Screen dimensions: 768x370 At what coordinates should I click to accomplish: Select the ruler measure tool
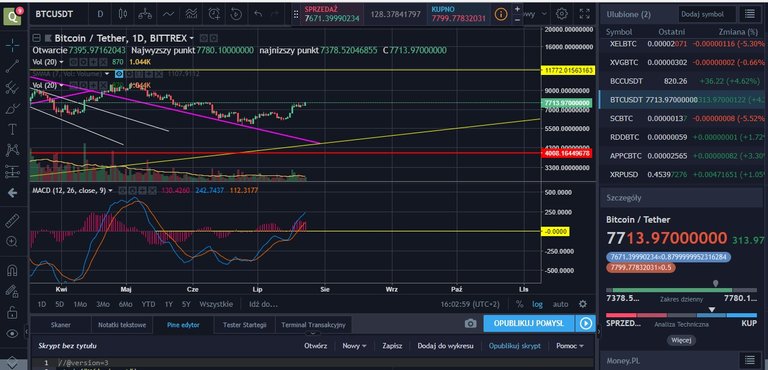tap(12, 221)
